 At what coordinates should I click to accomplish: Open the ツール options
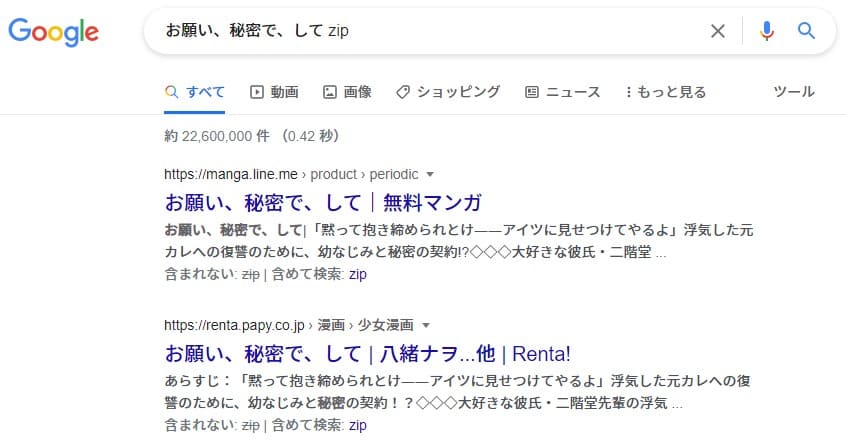pos(794,91)
